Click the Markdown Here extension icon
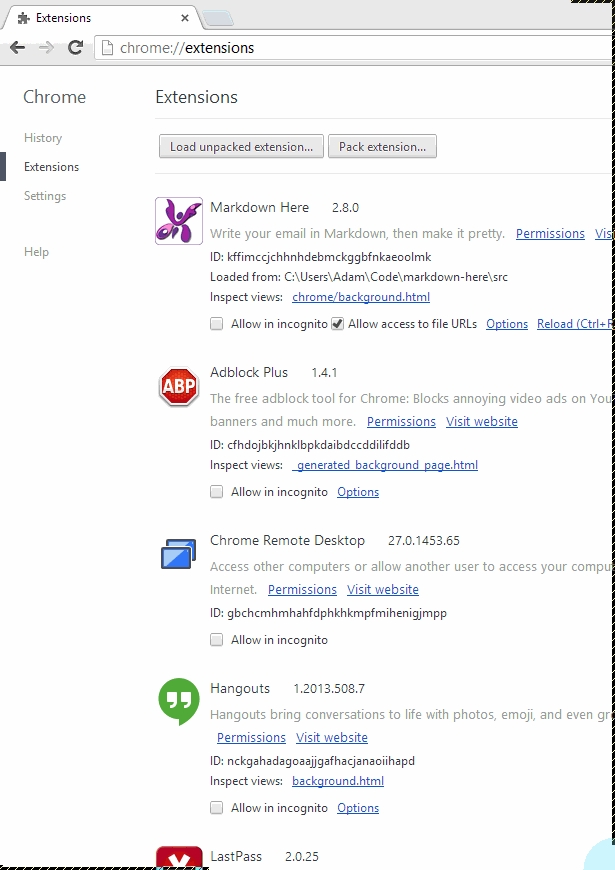This screenshot has width=615, height=870. pos(179,221)
